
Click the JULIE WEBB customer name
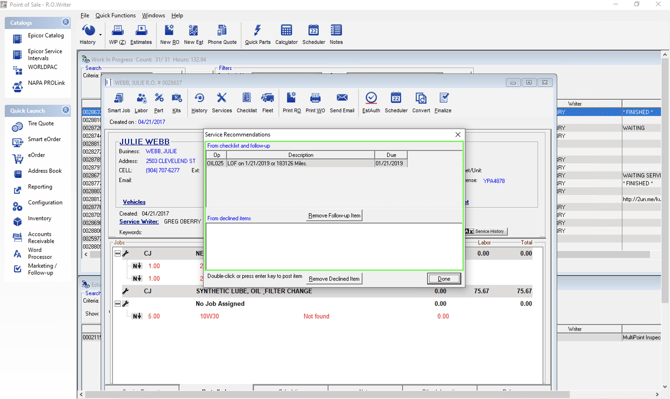click(144, 141)
